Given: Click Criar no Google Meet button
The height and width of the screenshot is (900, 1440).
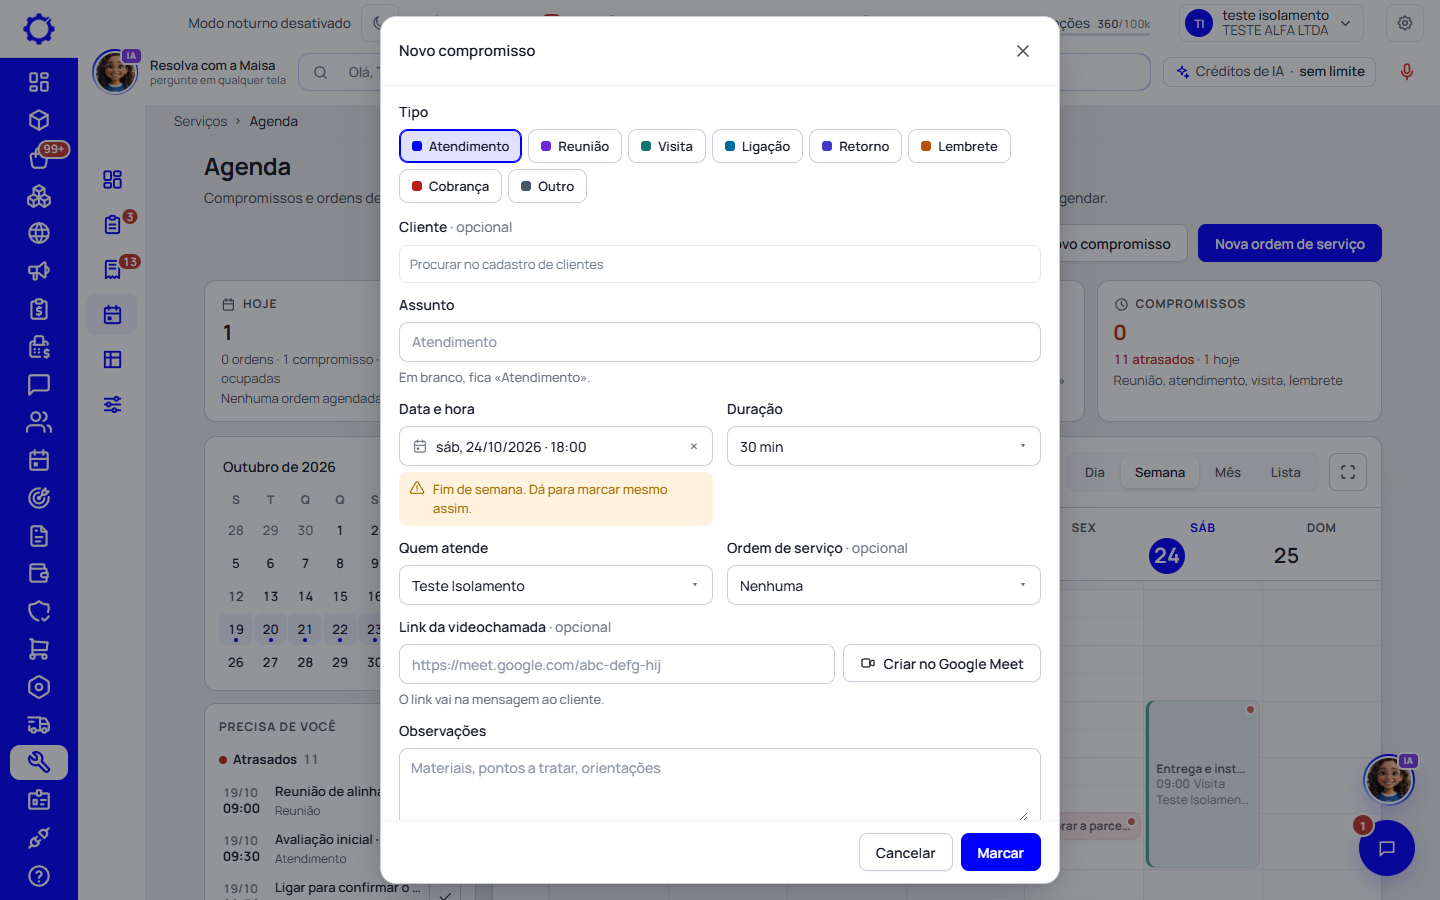Looking at the screenshot, I should pyautogui.click(x=941, y=663).
